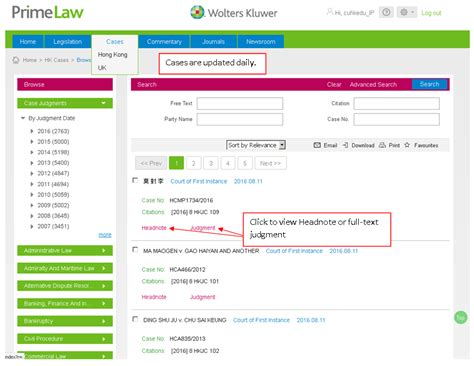Expand Civil Procedure category
The width and height of the screenshot is (474, 366).
pyautogui.click(x=65, y=339)
